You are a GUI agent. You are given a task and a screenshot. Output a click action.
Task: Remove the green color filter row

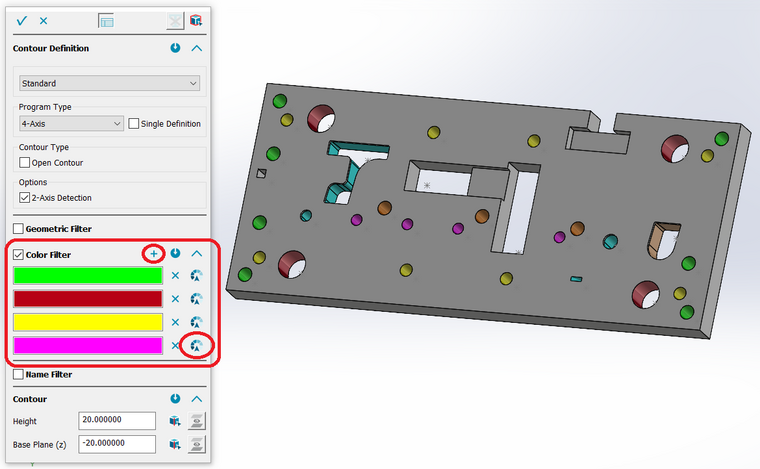(175, 276)
